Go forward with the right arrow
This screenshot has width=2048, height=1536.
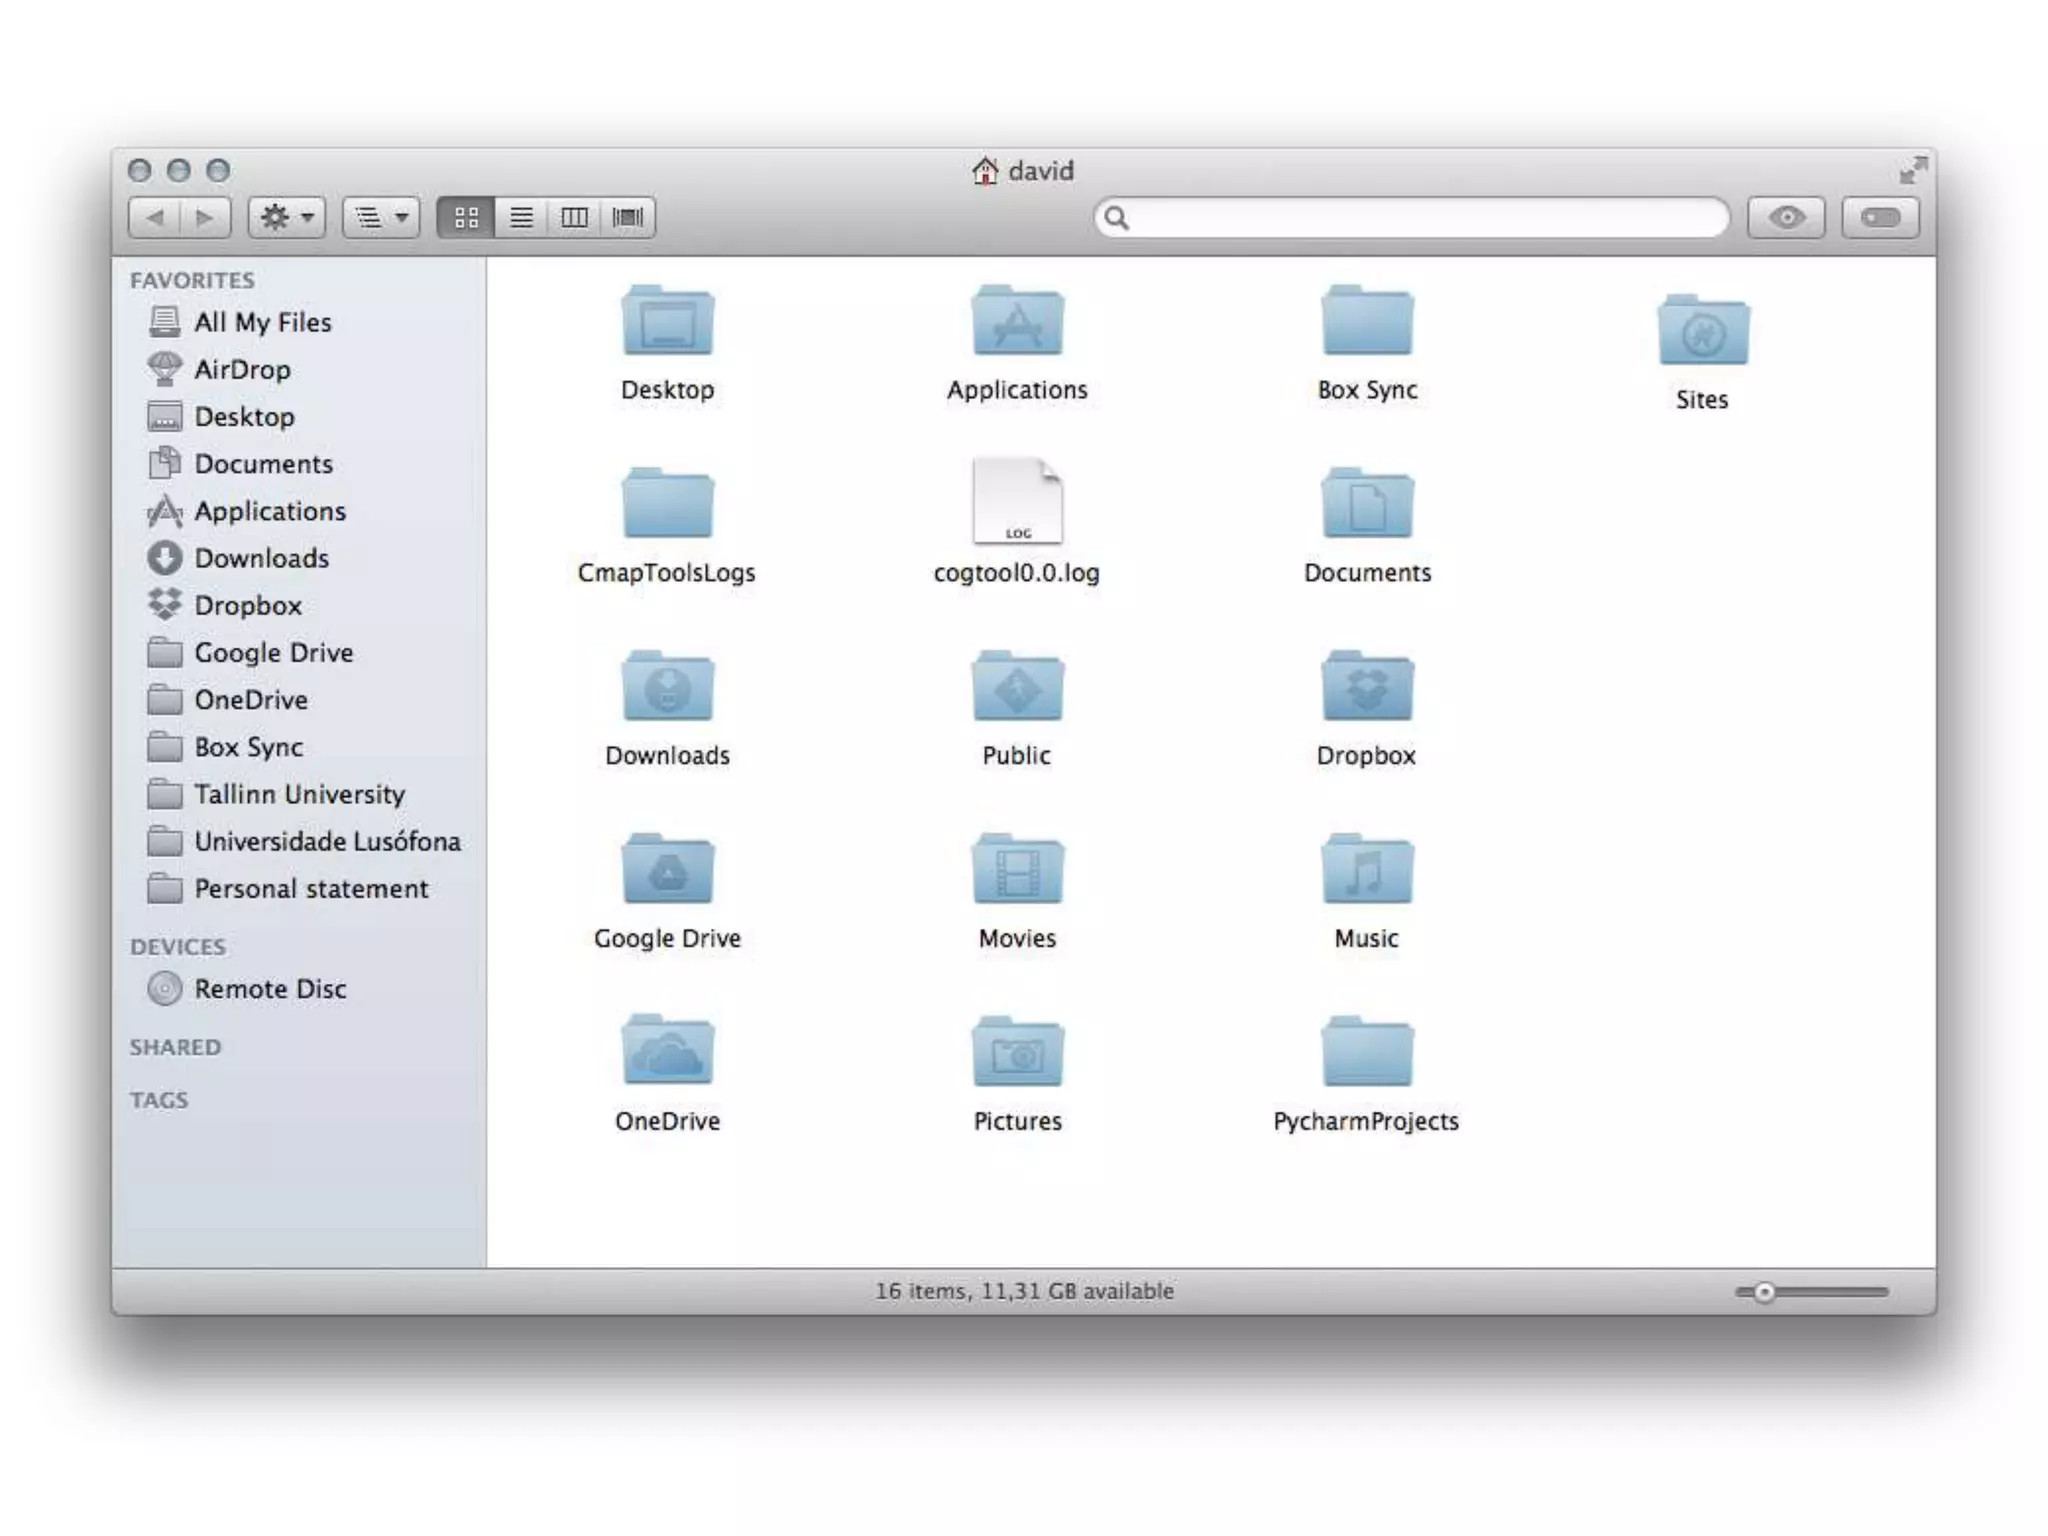[x=205, y=217]
